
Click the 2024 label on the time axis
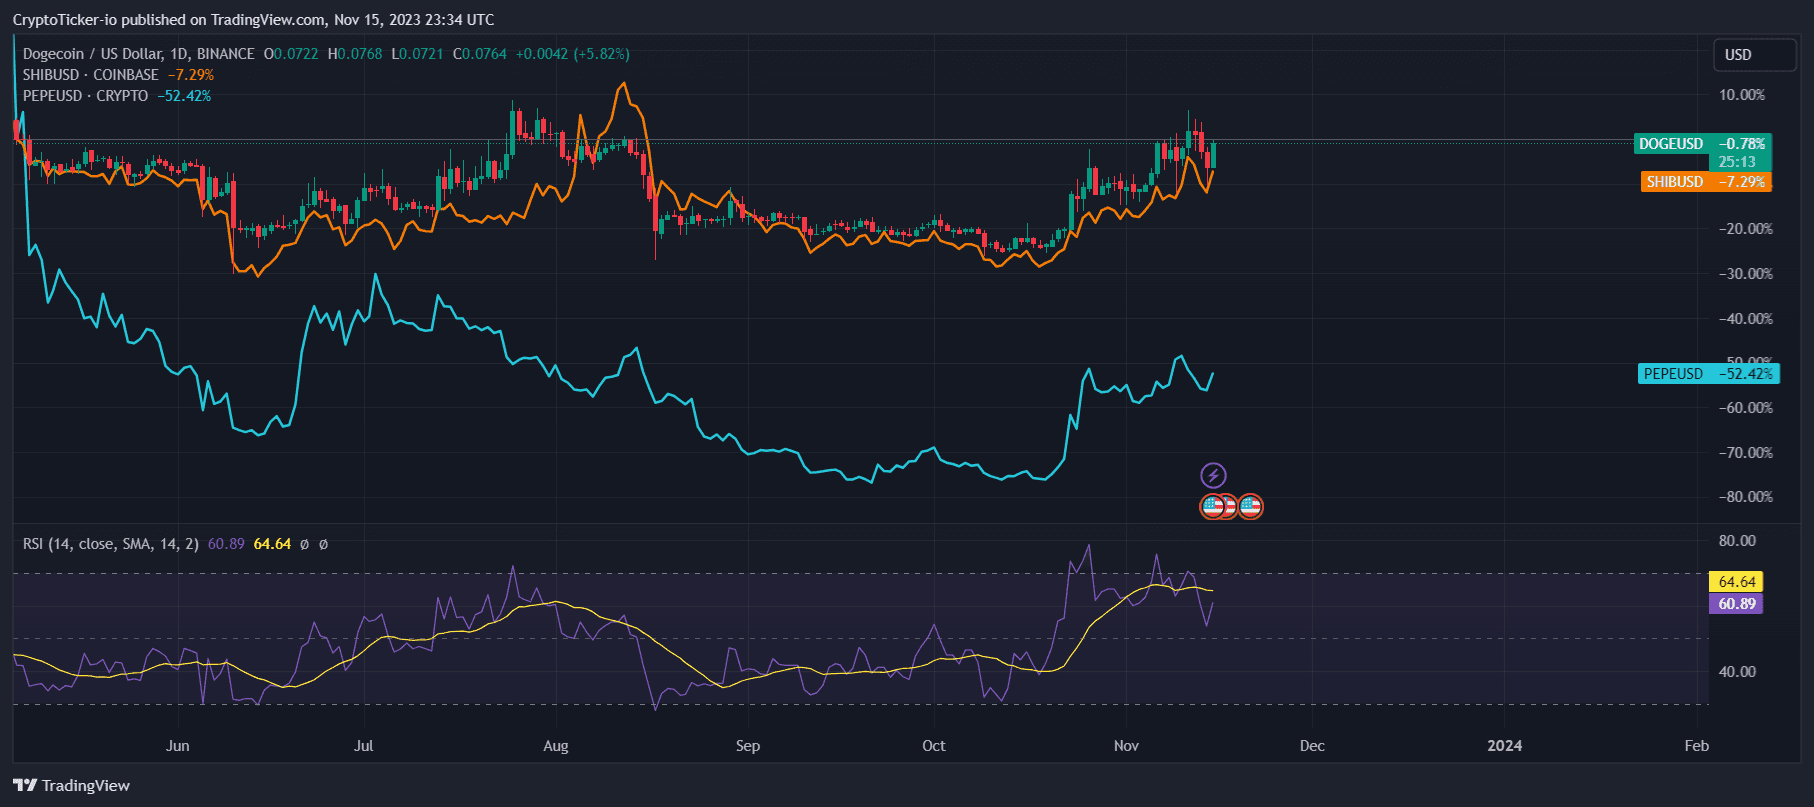pyautogui.click(x=1504, y=746)
